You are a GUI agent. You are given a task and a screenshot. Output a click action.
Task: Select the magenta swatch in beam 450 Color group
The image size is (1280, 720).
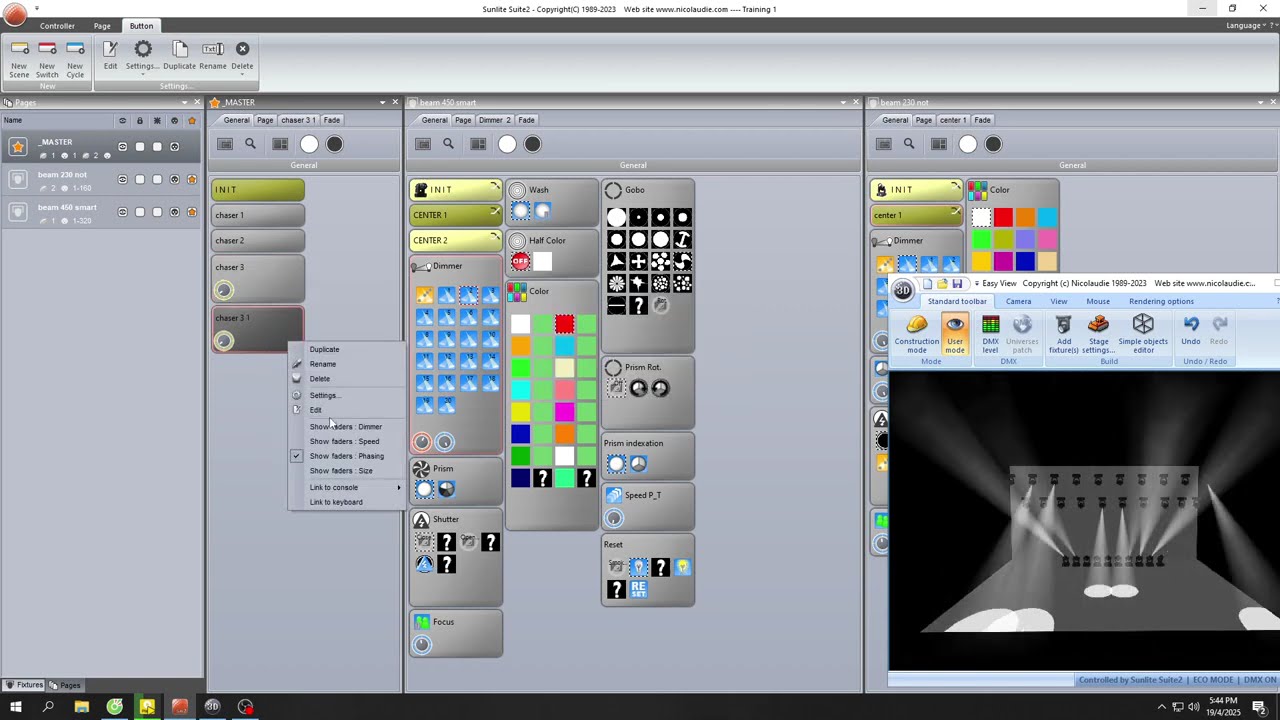tap(565, 412)
